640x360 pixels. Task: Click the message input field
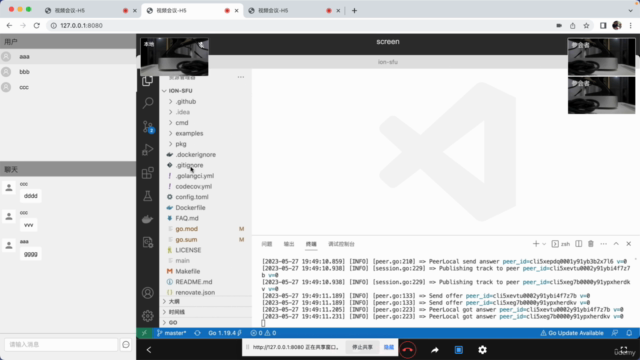pos(61,344)
